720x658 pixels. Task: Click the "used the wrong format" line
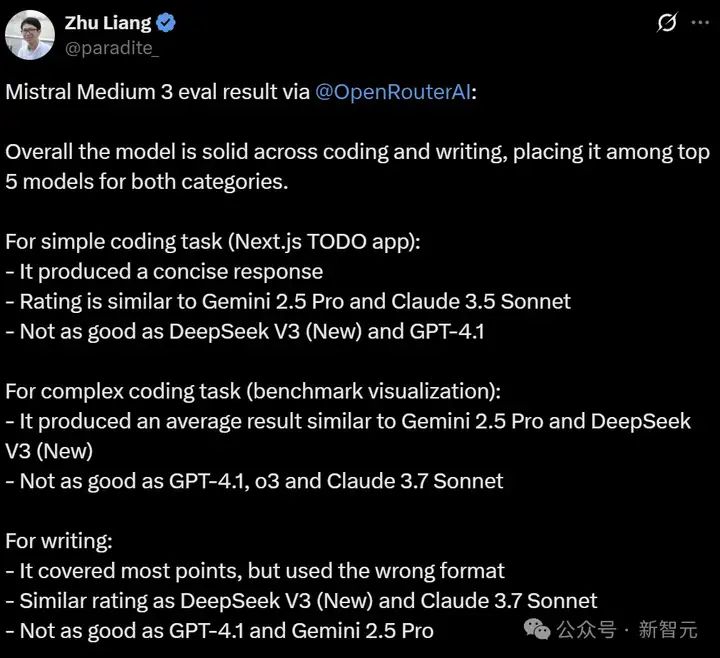click(255, 571)
